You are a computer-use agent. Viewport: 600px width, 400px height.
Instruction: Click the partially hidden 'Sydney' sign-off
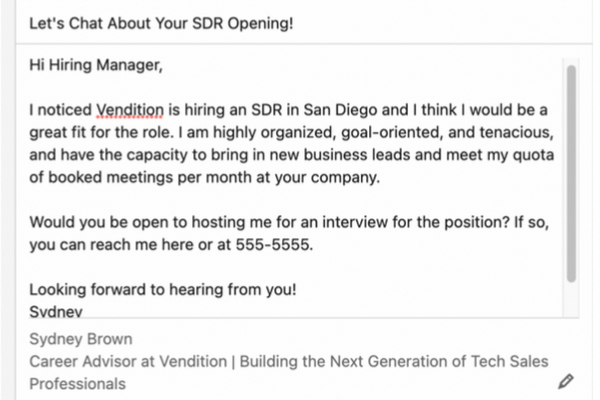(x=56, y=311)
